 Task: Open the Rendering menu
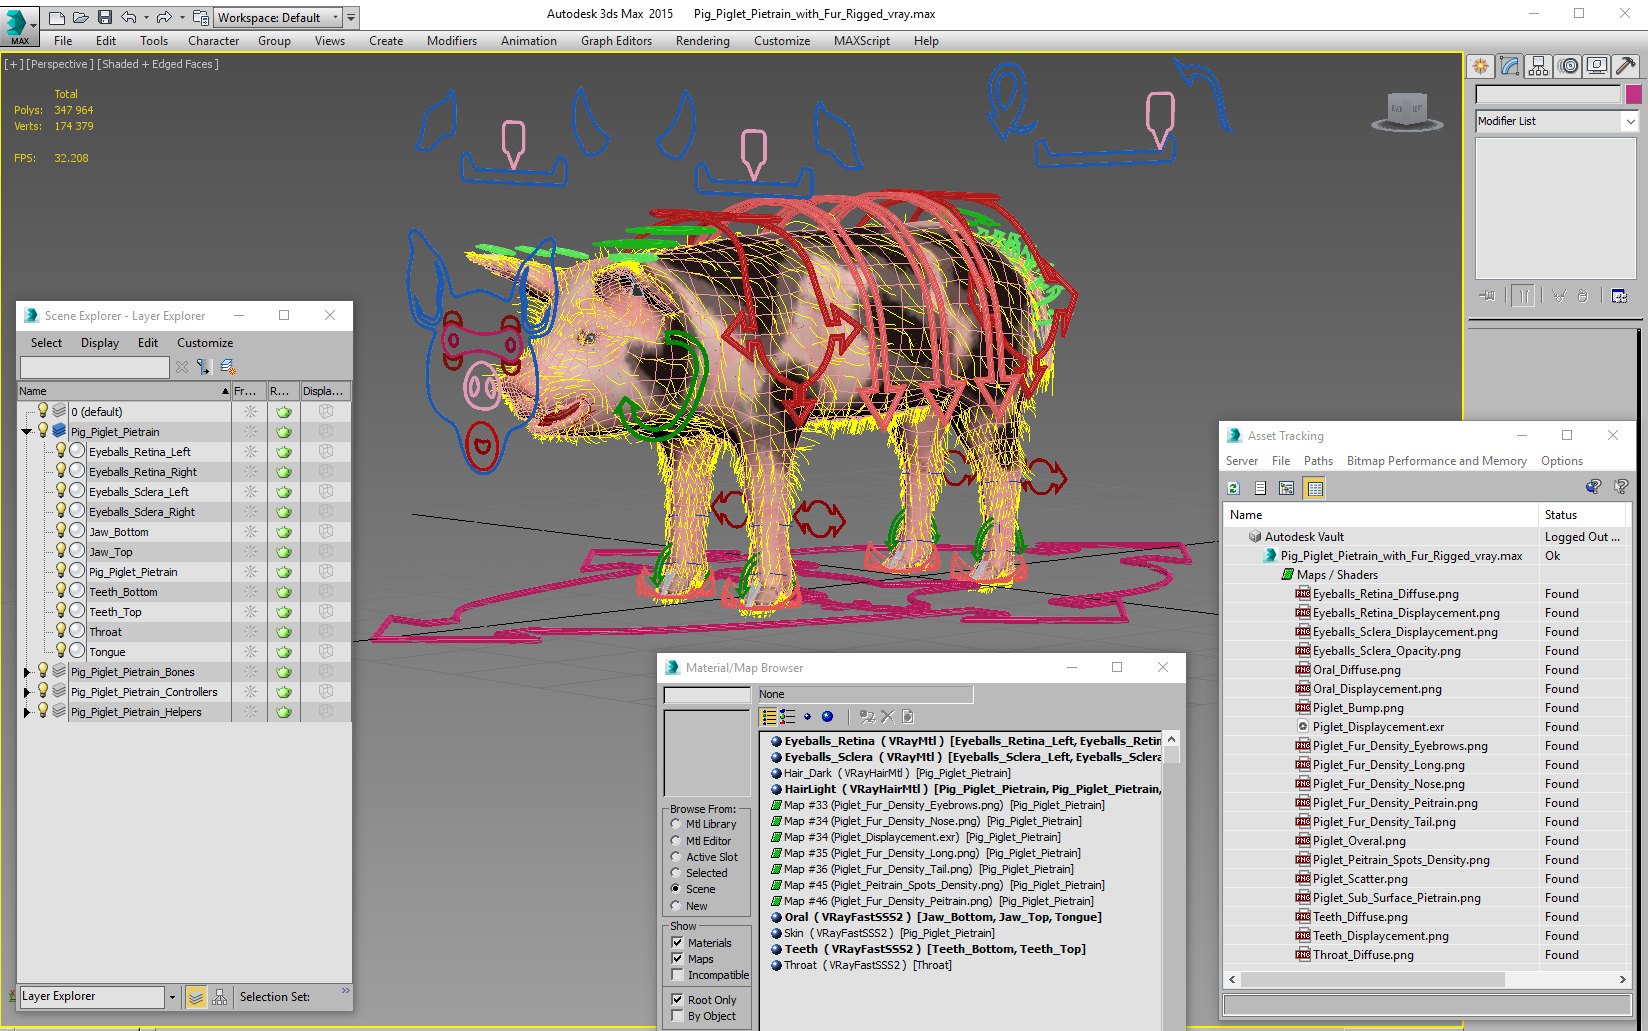pyautogui.click(x=702, y=41)
